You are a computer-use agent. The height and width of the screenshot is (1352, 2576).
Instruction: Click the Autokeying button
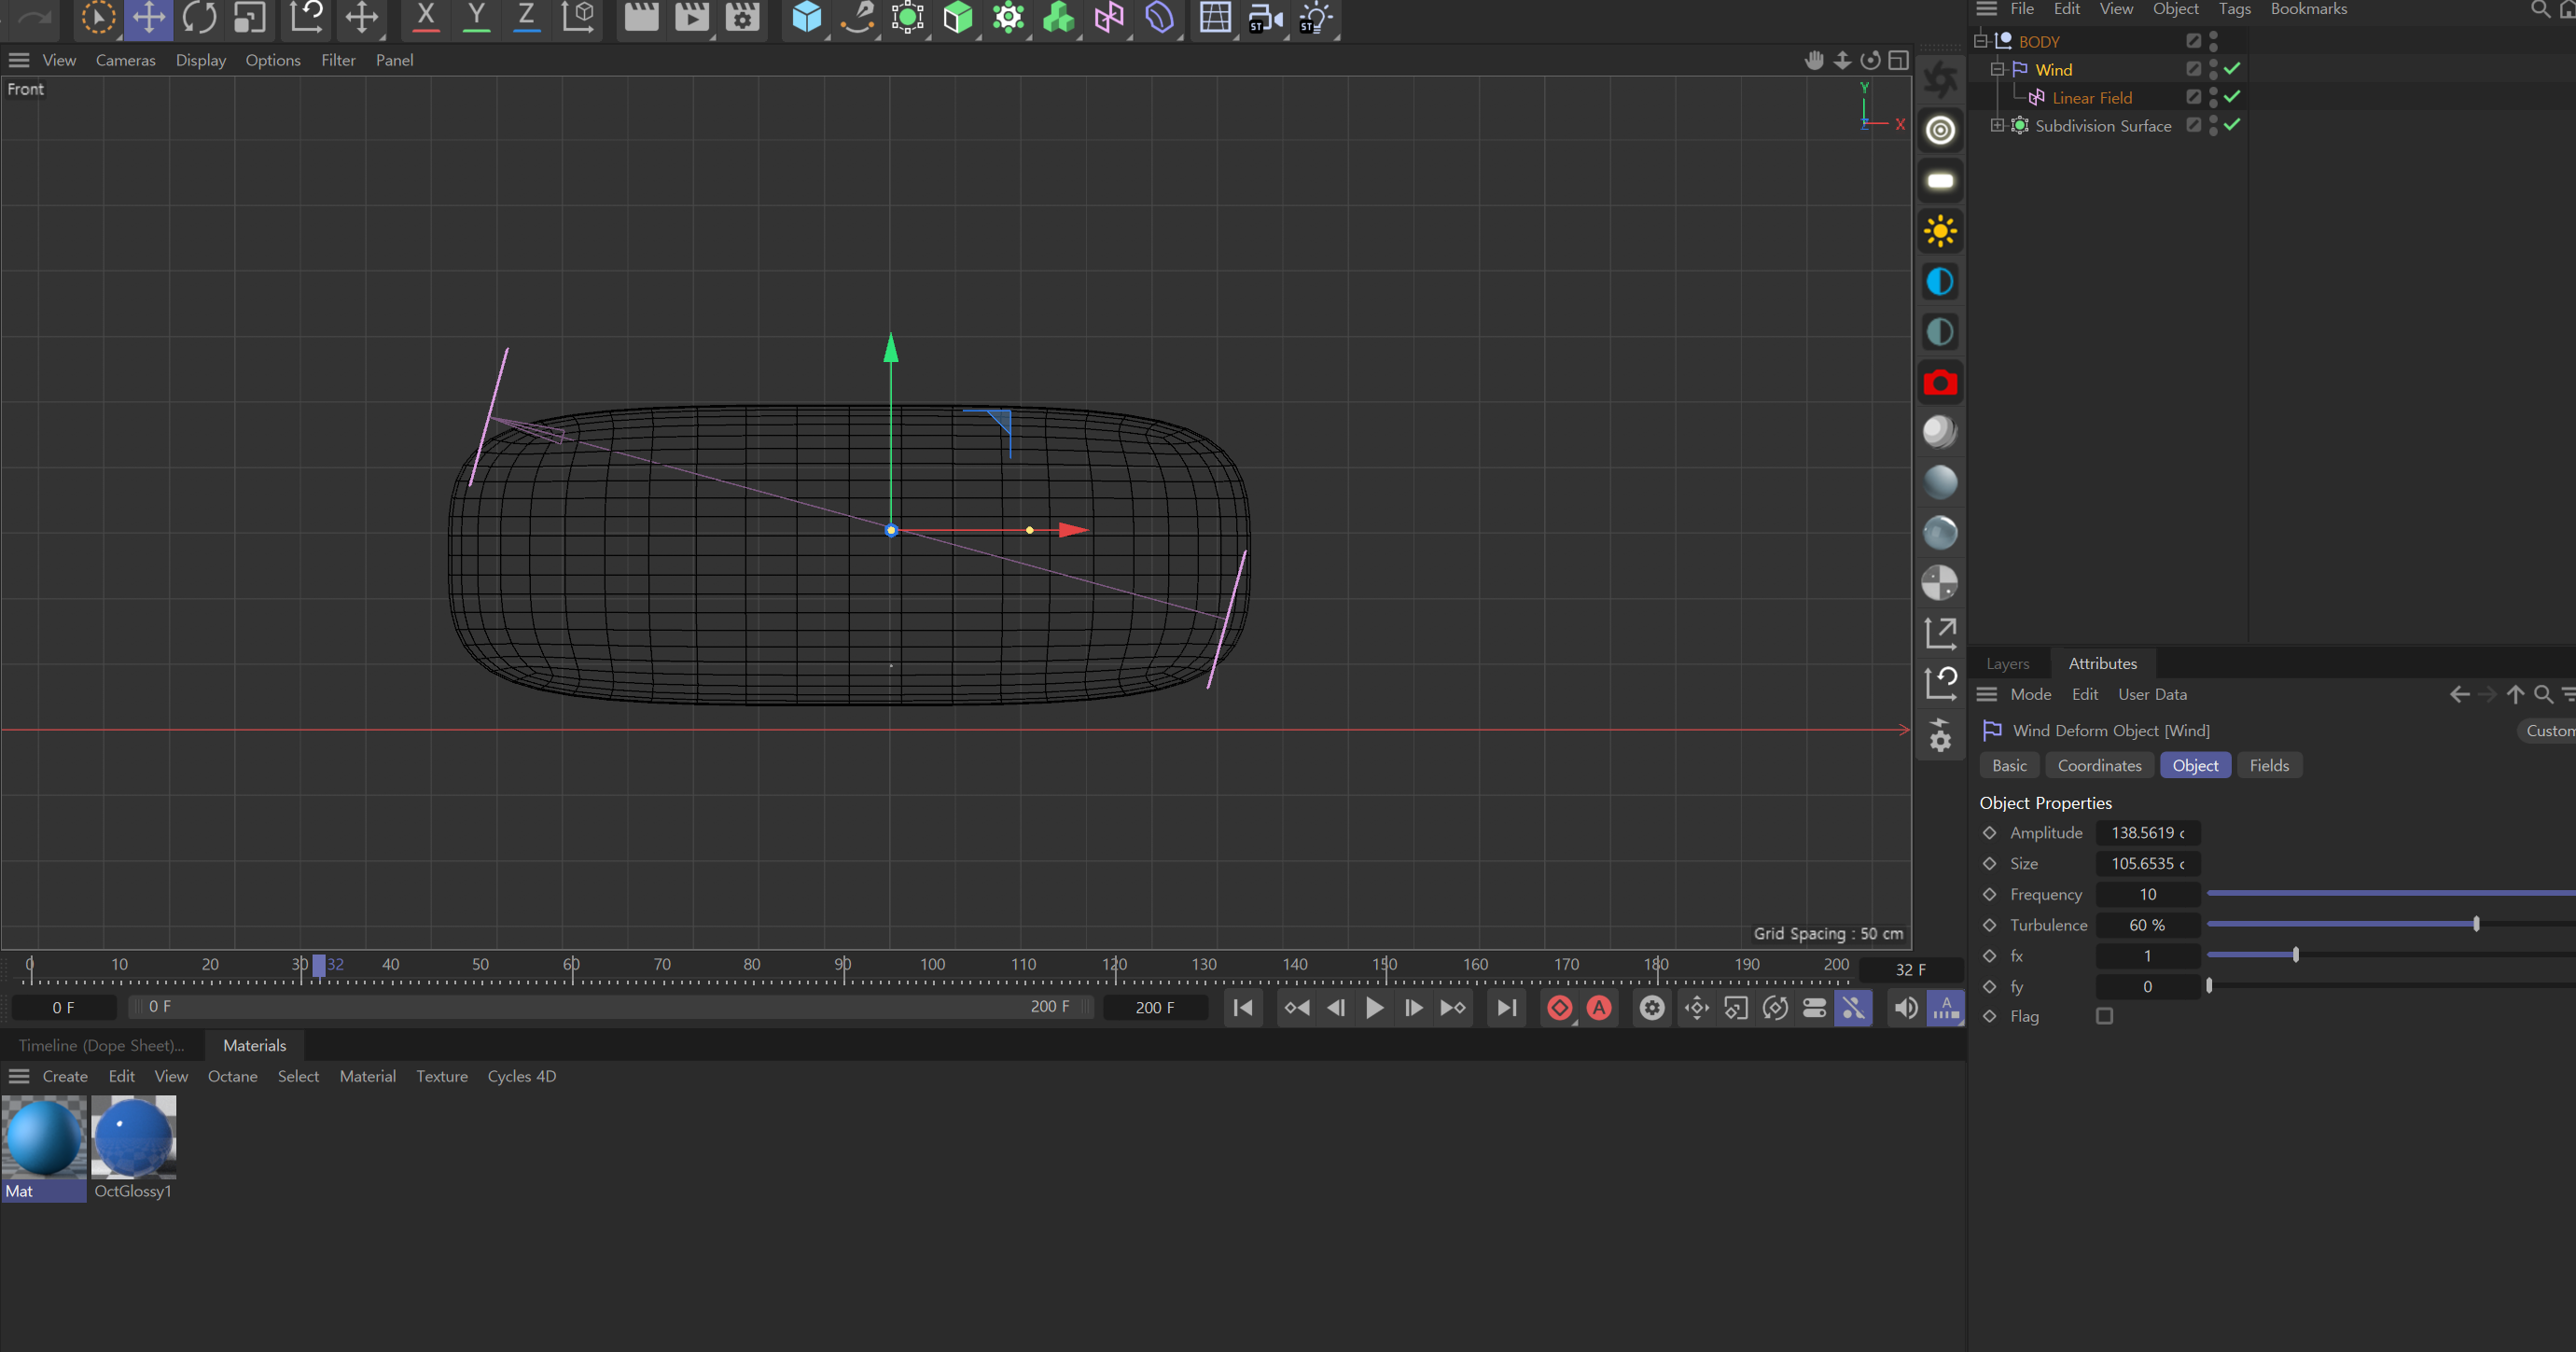(1598, 1007)
